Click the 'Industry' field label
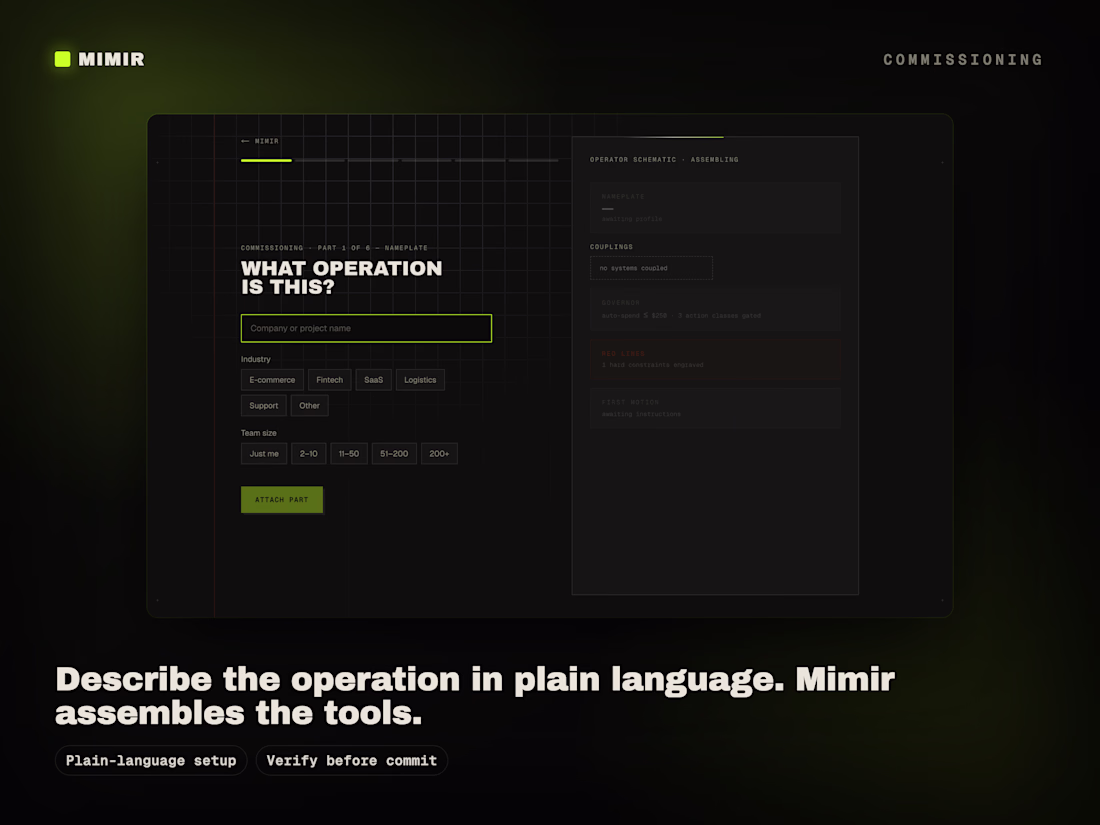Image resolution: width=1100 pixels, height=825 pixels. click(x=255, y=359)
